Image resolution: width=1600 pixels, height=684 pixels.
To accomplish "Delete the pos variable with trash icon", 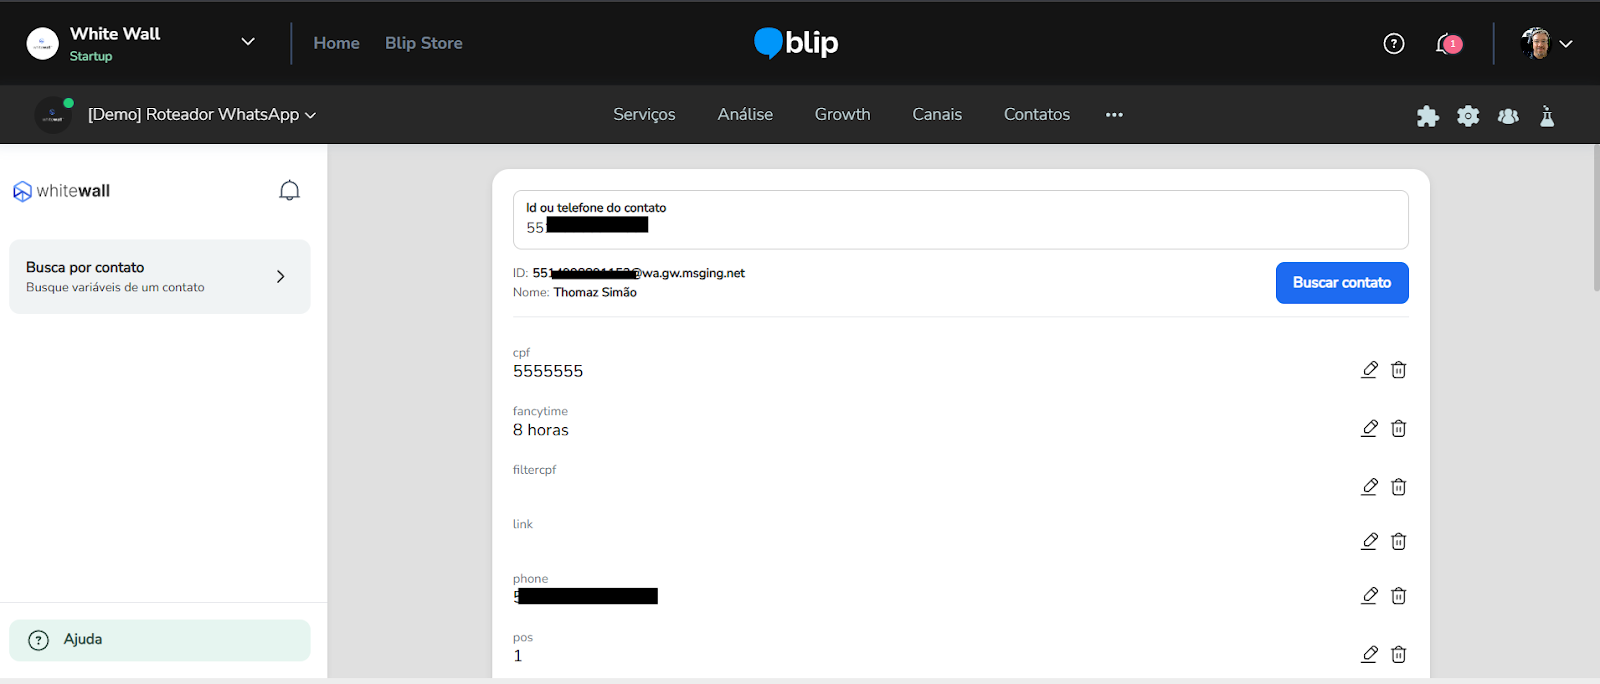I will (1399, 655).
